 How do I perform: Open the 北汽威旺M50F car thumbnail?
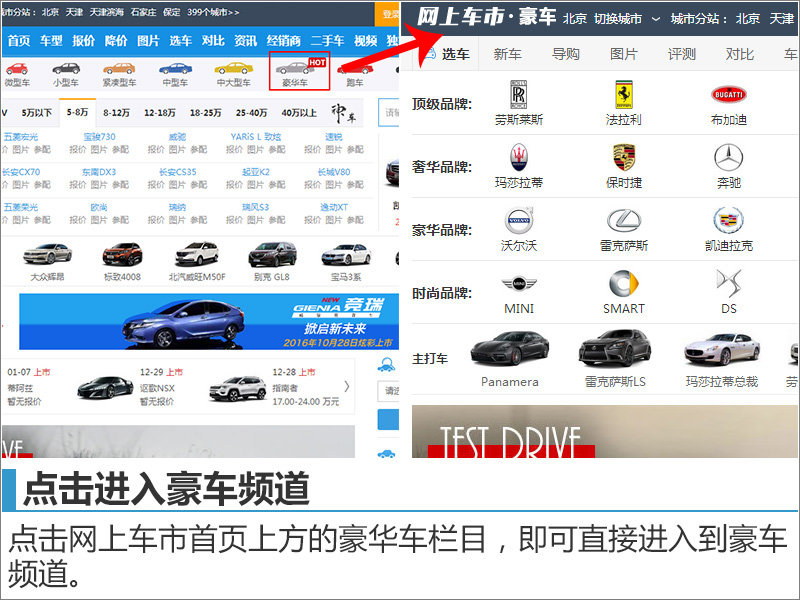tap(197, 255)
